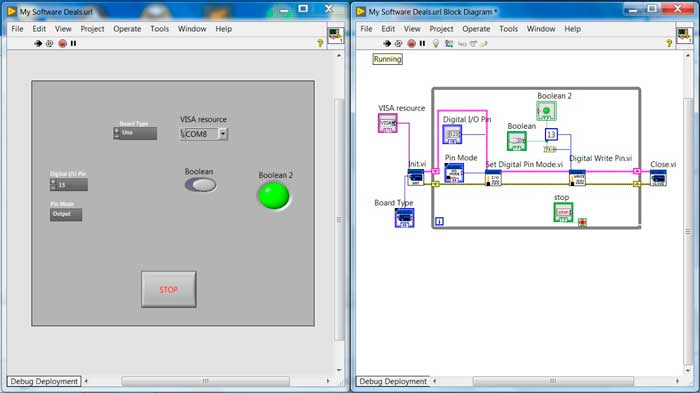This screenshot has height=393, width=700.
Task: Click the VI icon pane in Block Diagram window
Action: (684, 35)
